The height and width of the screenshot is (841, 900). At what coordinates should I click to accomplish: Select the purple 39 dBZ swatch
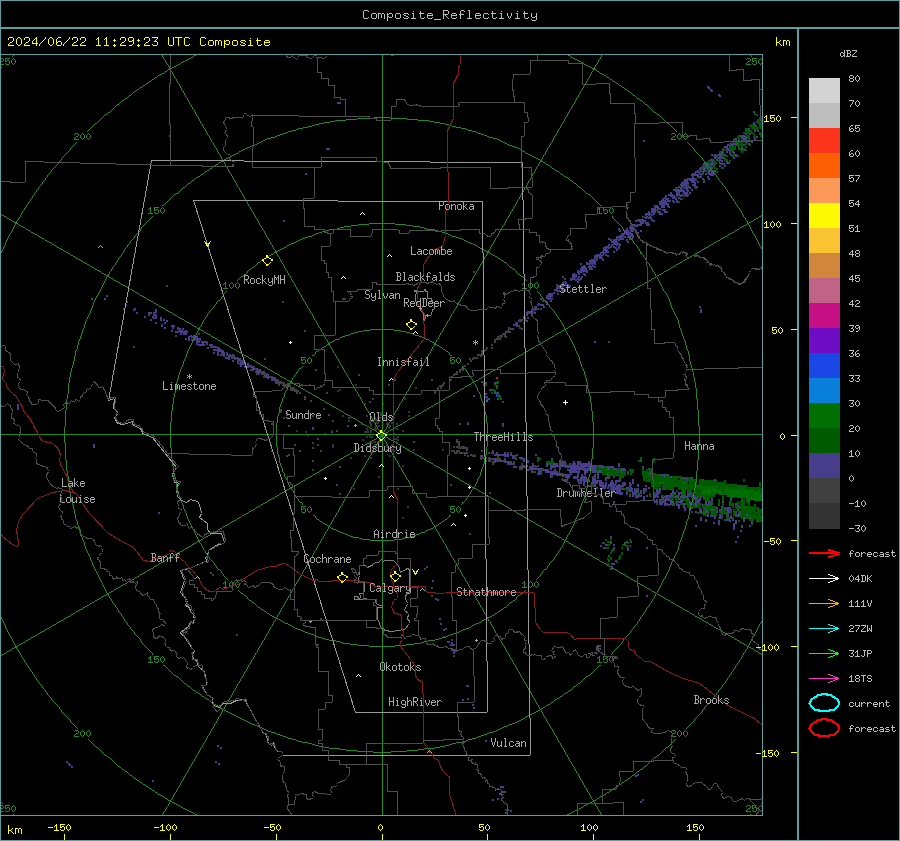(824, 340)
